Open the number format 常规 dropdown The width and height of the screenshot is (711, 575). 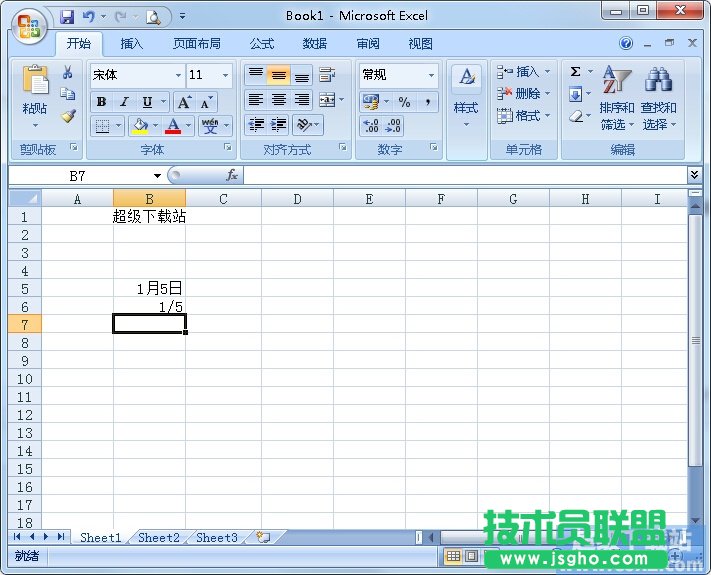point(432,75)
